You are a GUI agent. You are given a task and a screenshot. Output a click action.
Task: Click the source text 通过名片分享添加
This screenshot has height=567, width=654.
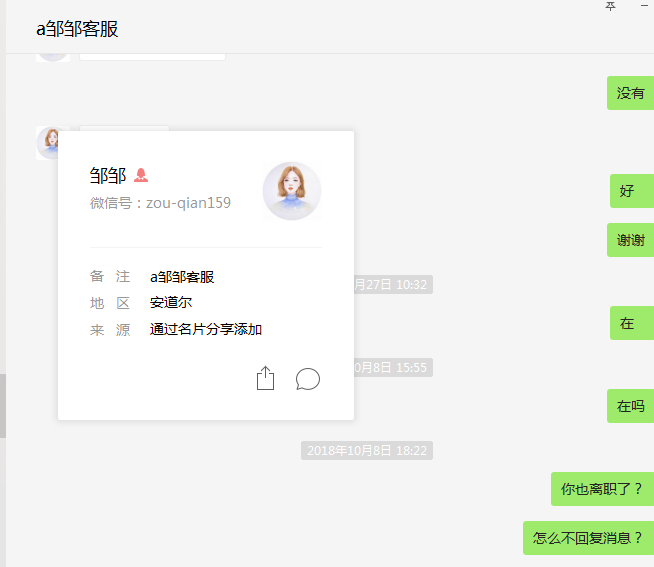(x=206, y=329)
